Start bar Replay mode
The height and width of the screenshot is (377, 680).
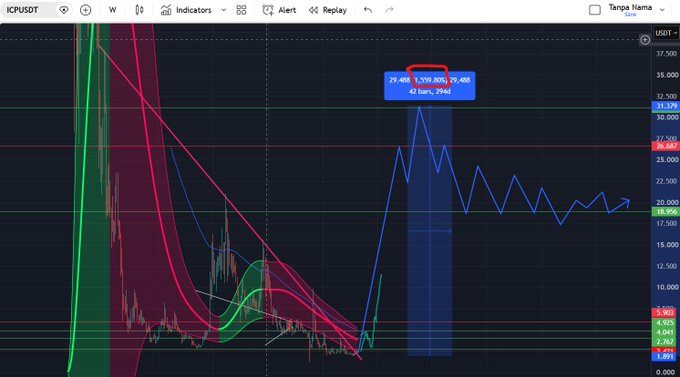tap(328, 10)
